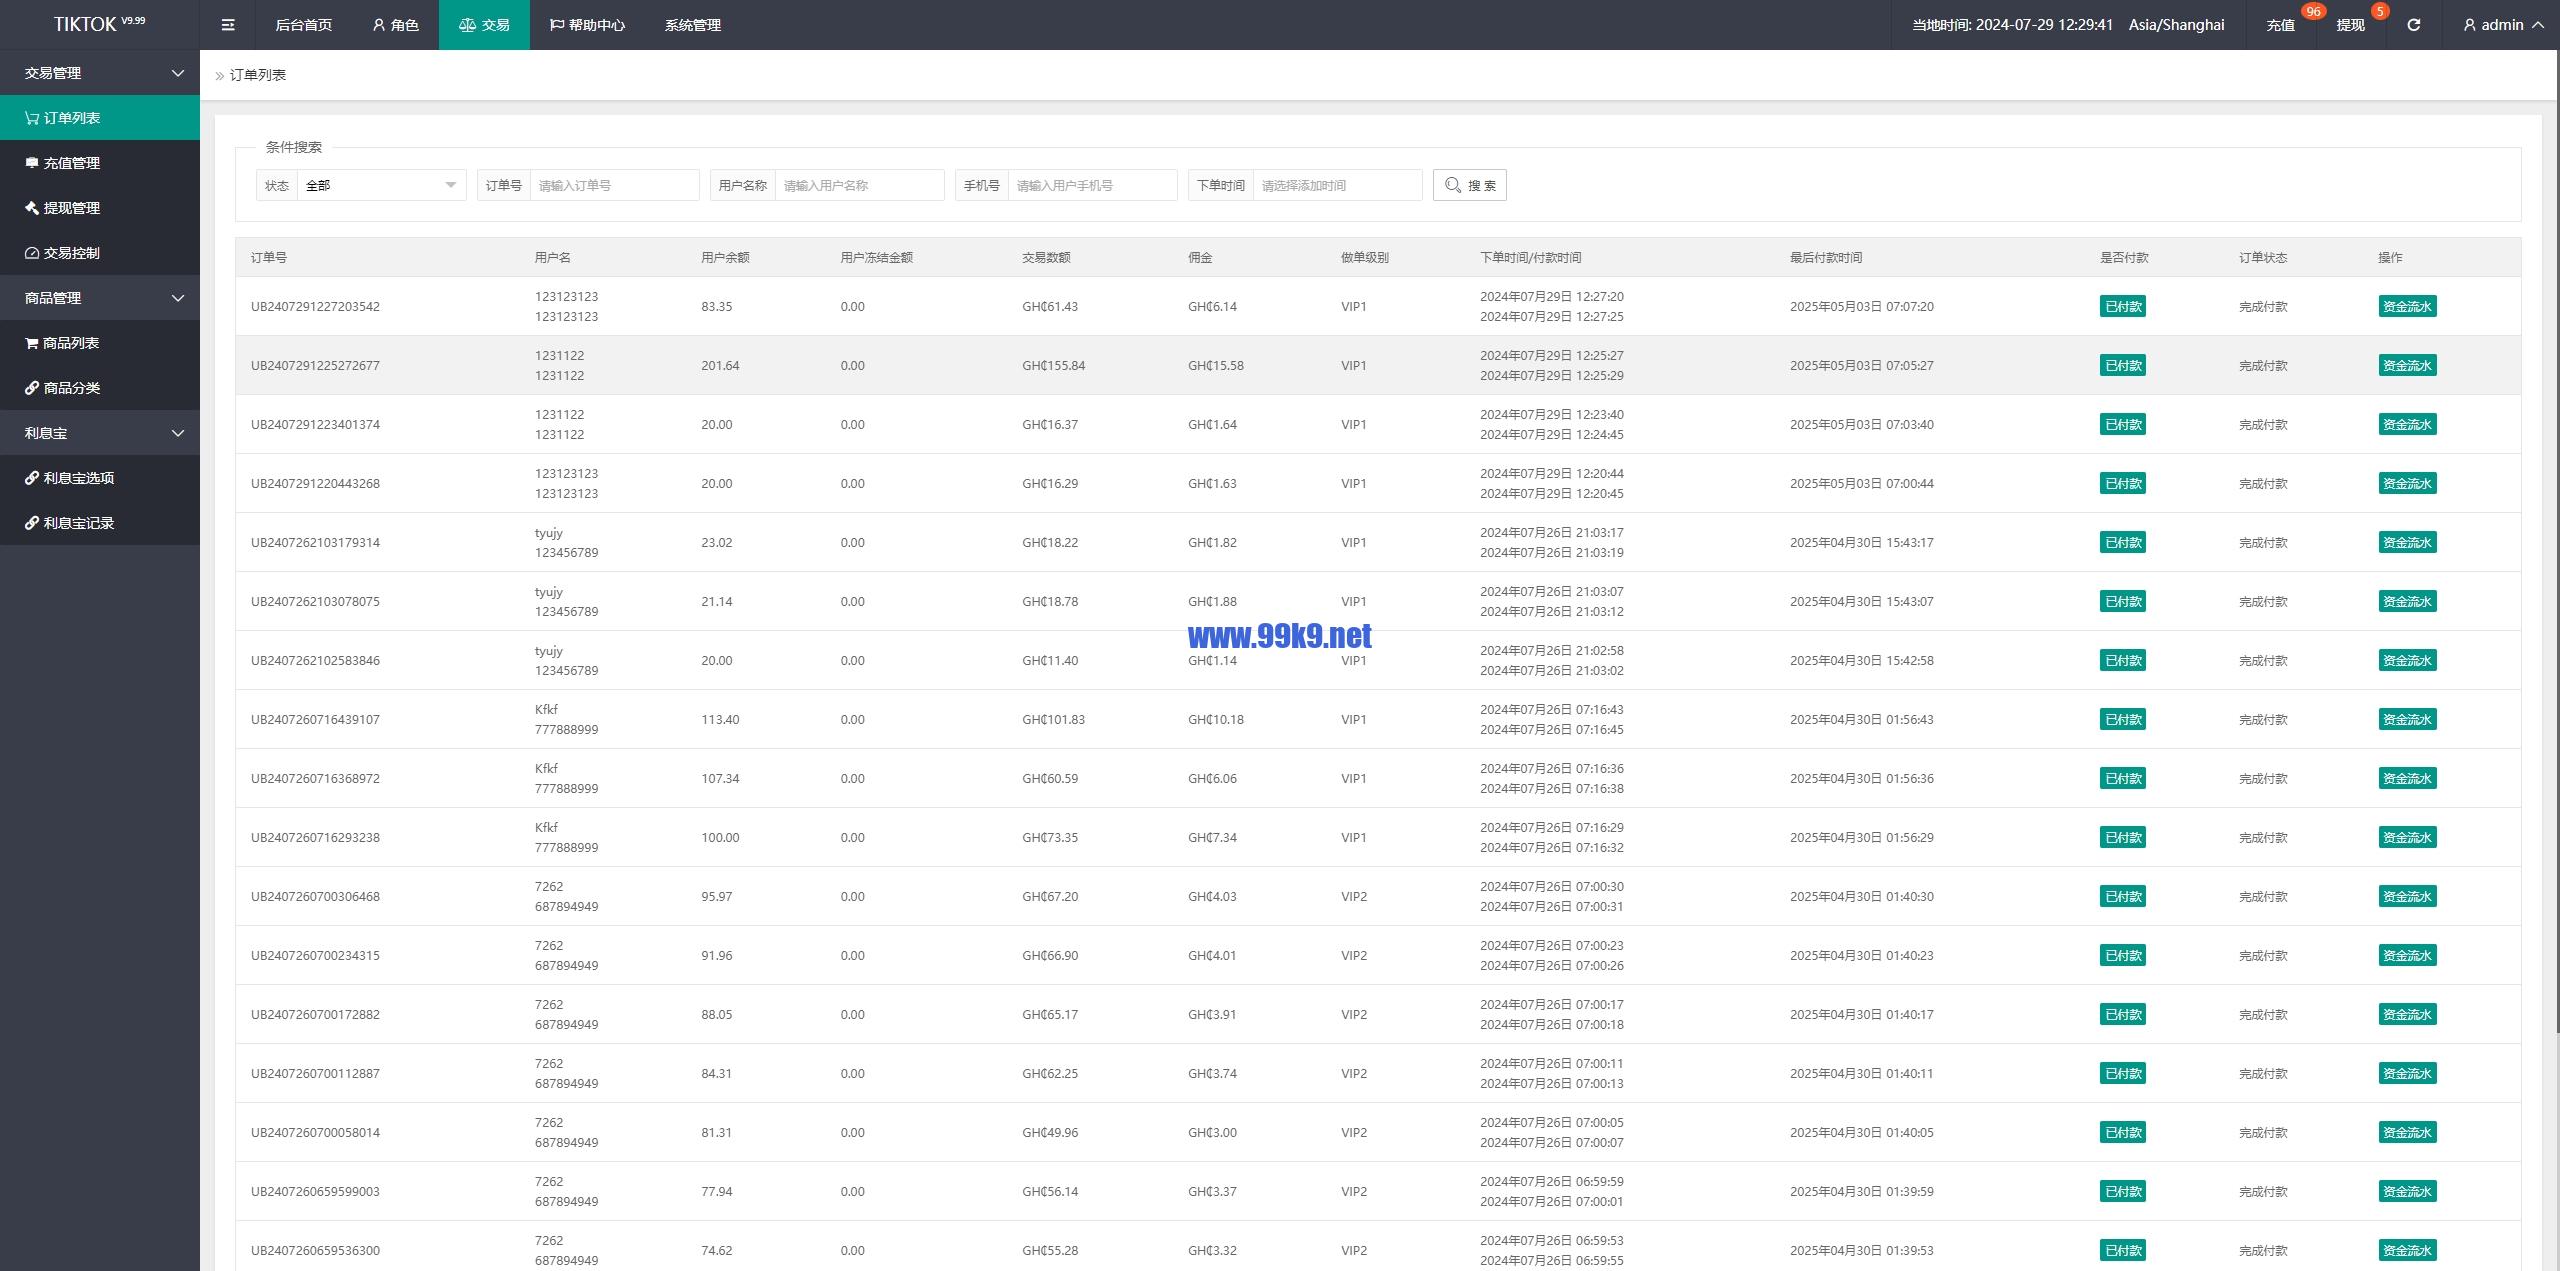This screenshot has height=1271, width=2560.
Task: Click the 最后付款时间 column header
Action: pos(1826,258)
